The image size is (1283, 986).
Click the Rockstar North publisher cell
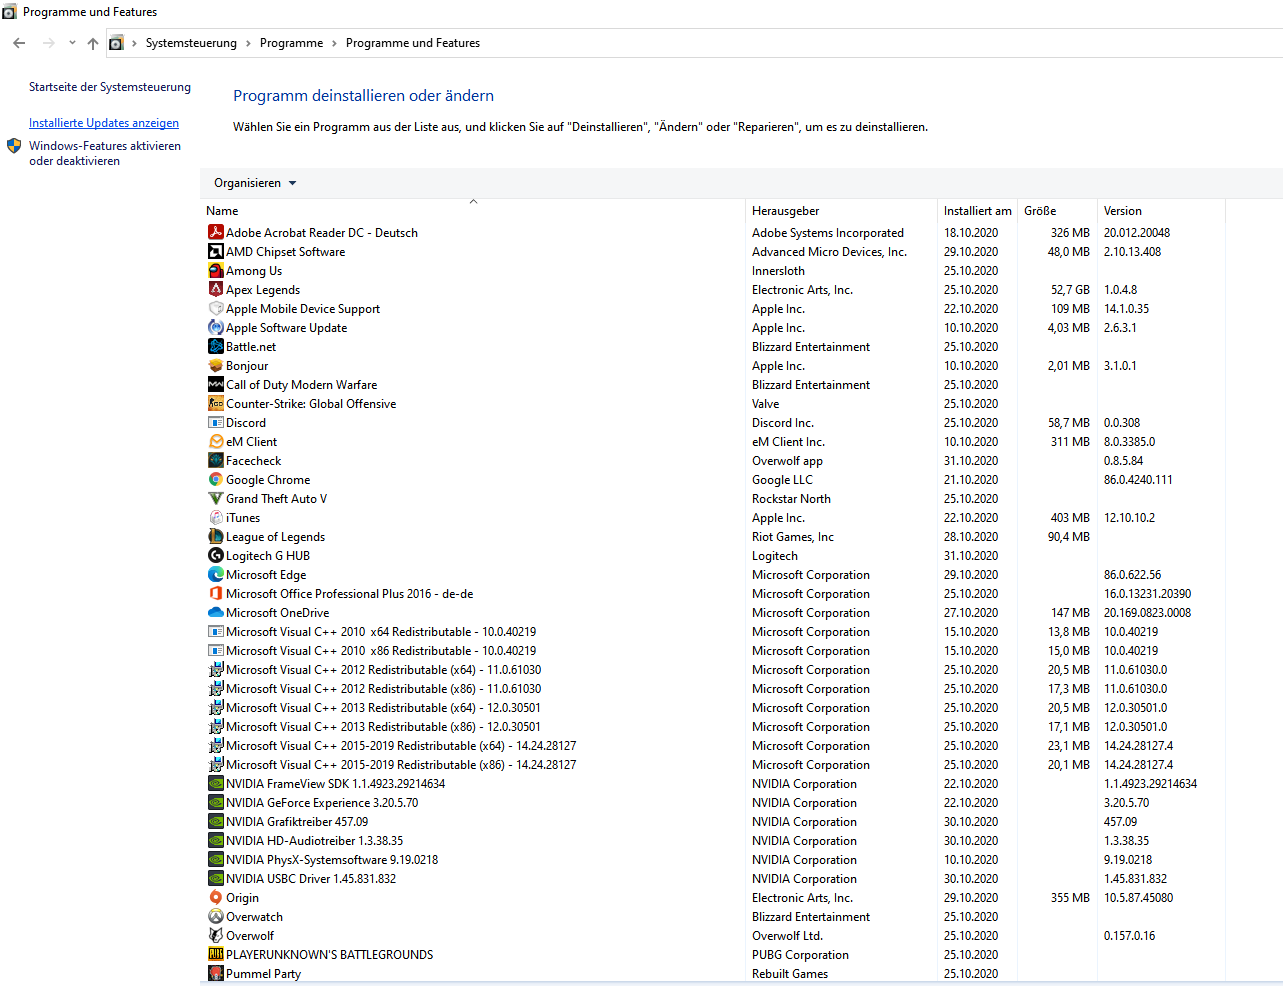click(x=791, y=498)
